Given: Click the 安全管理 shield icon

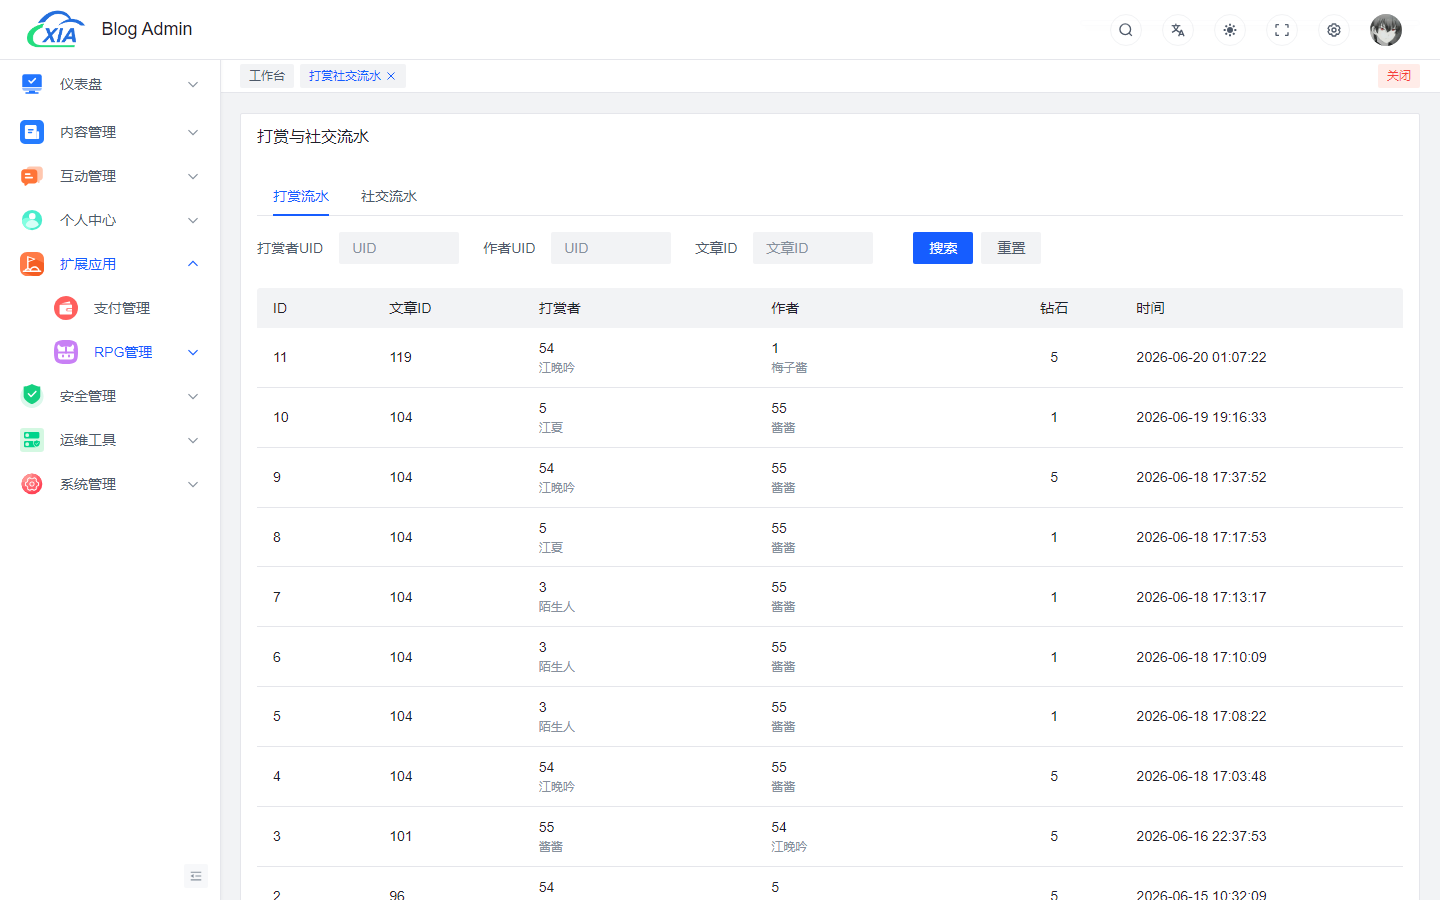Looking at the screenshot, I should coord(32,396).
